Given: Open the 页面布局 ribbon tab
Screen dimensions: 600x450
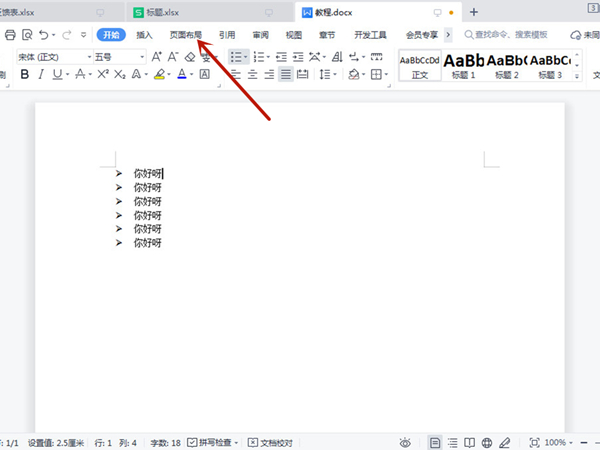Looking at the screenshot, I should (185, 34).
